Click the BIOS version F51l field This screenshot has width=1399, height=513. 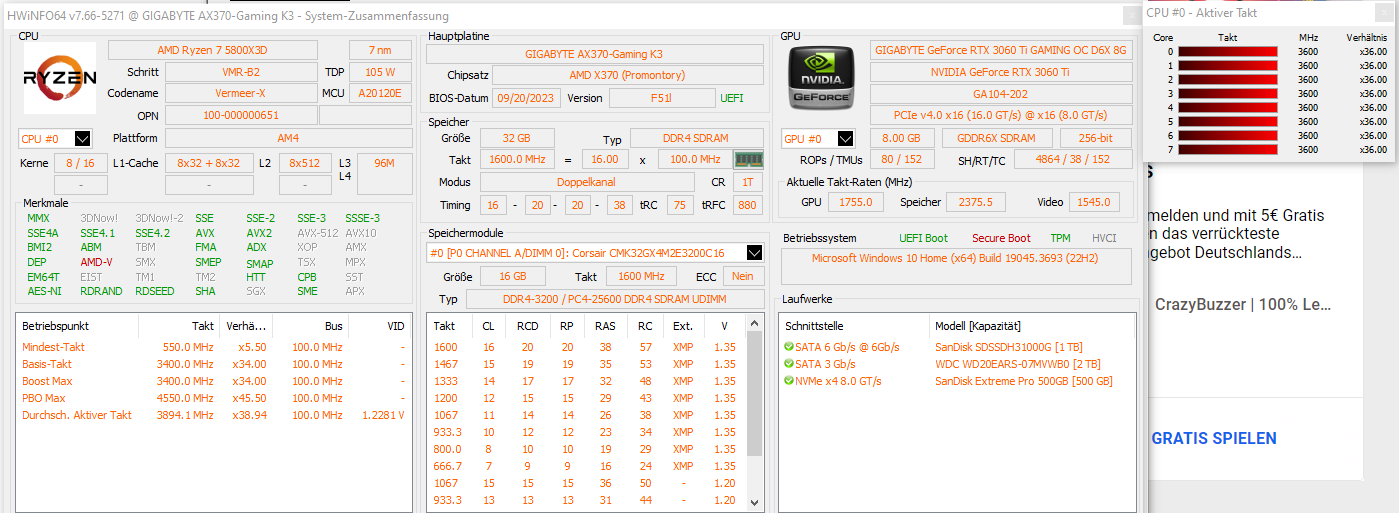pos(661,98)
